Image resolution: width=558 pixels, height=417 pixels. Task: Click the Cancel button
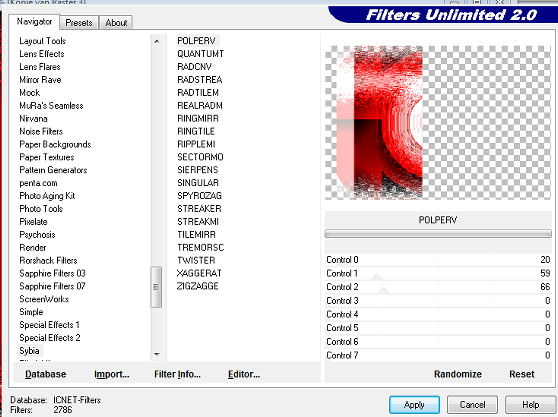[x=472, y=405]
